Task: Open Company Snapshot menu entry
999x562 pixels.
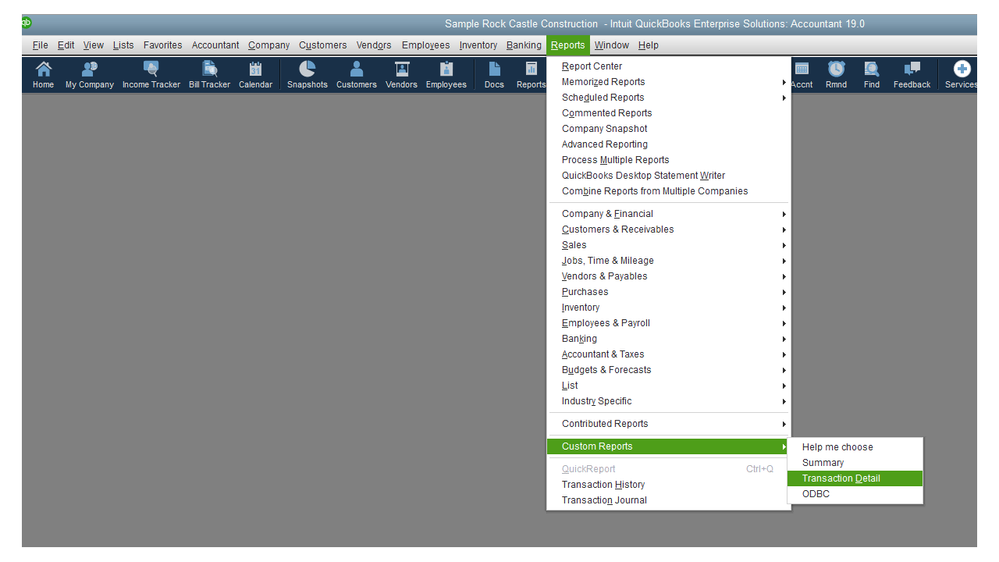Action: pos(669,129)
